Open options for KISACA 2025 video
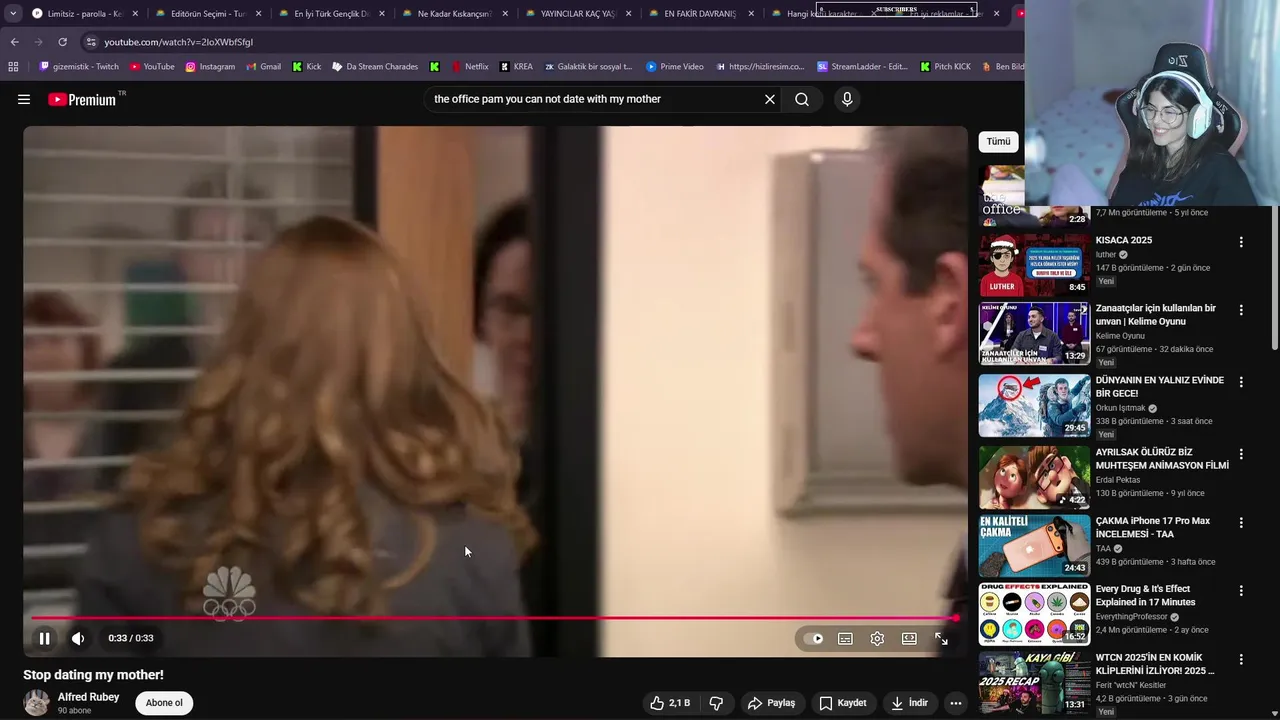Viewport: 1280px width, 720px height. point(1241,242)
